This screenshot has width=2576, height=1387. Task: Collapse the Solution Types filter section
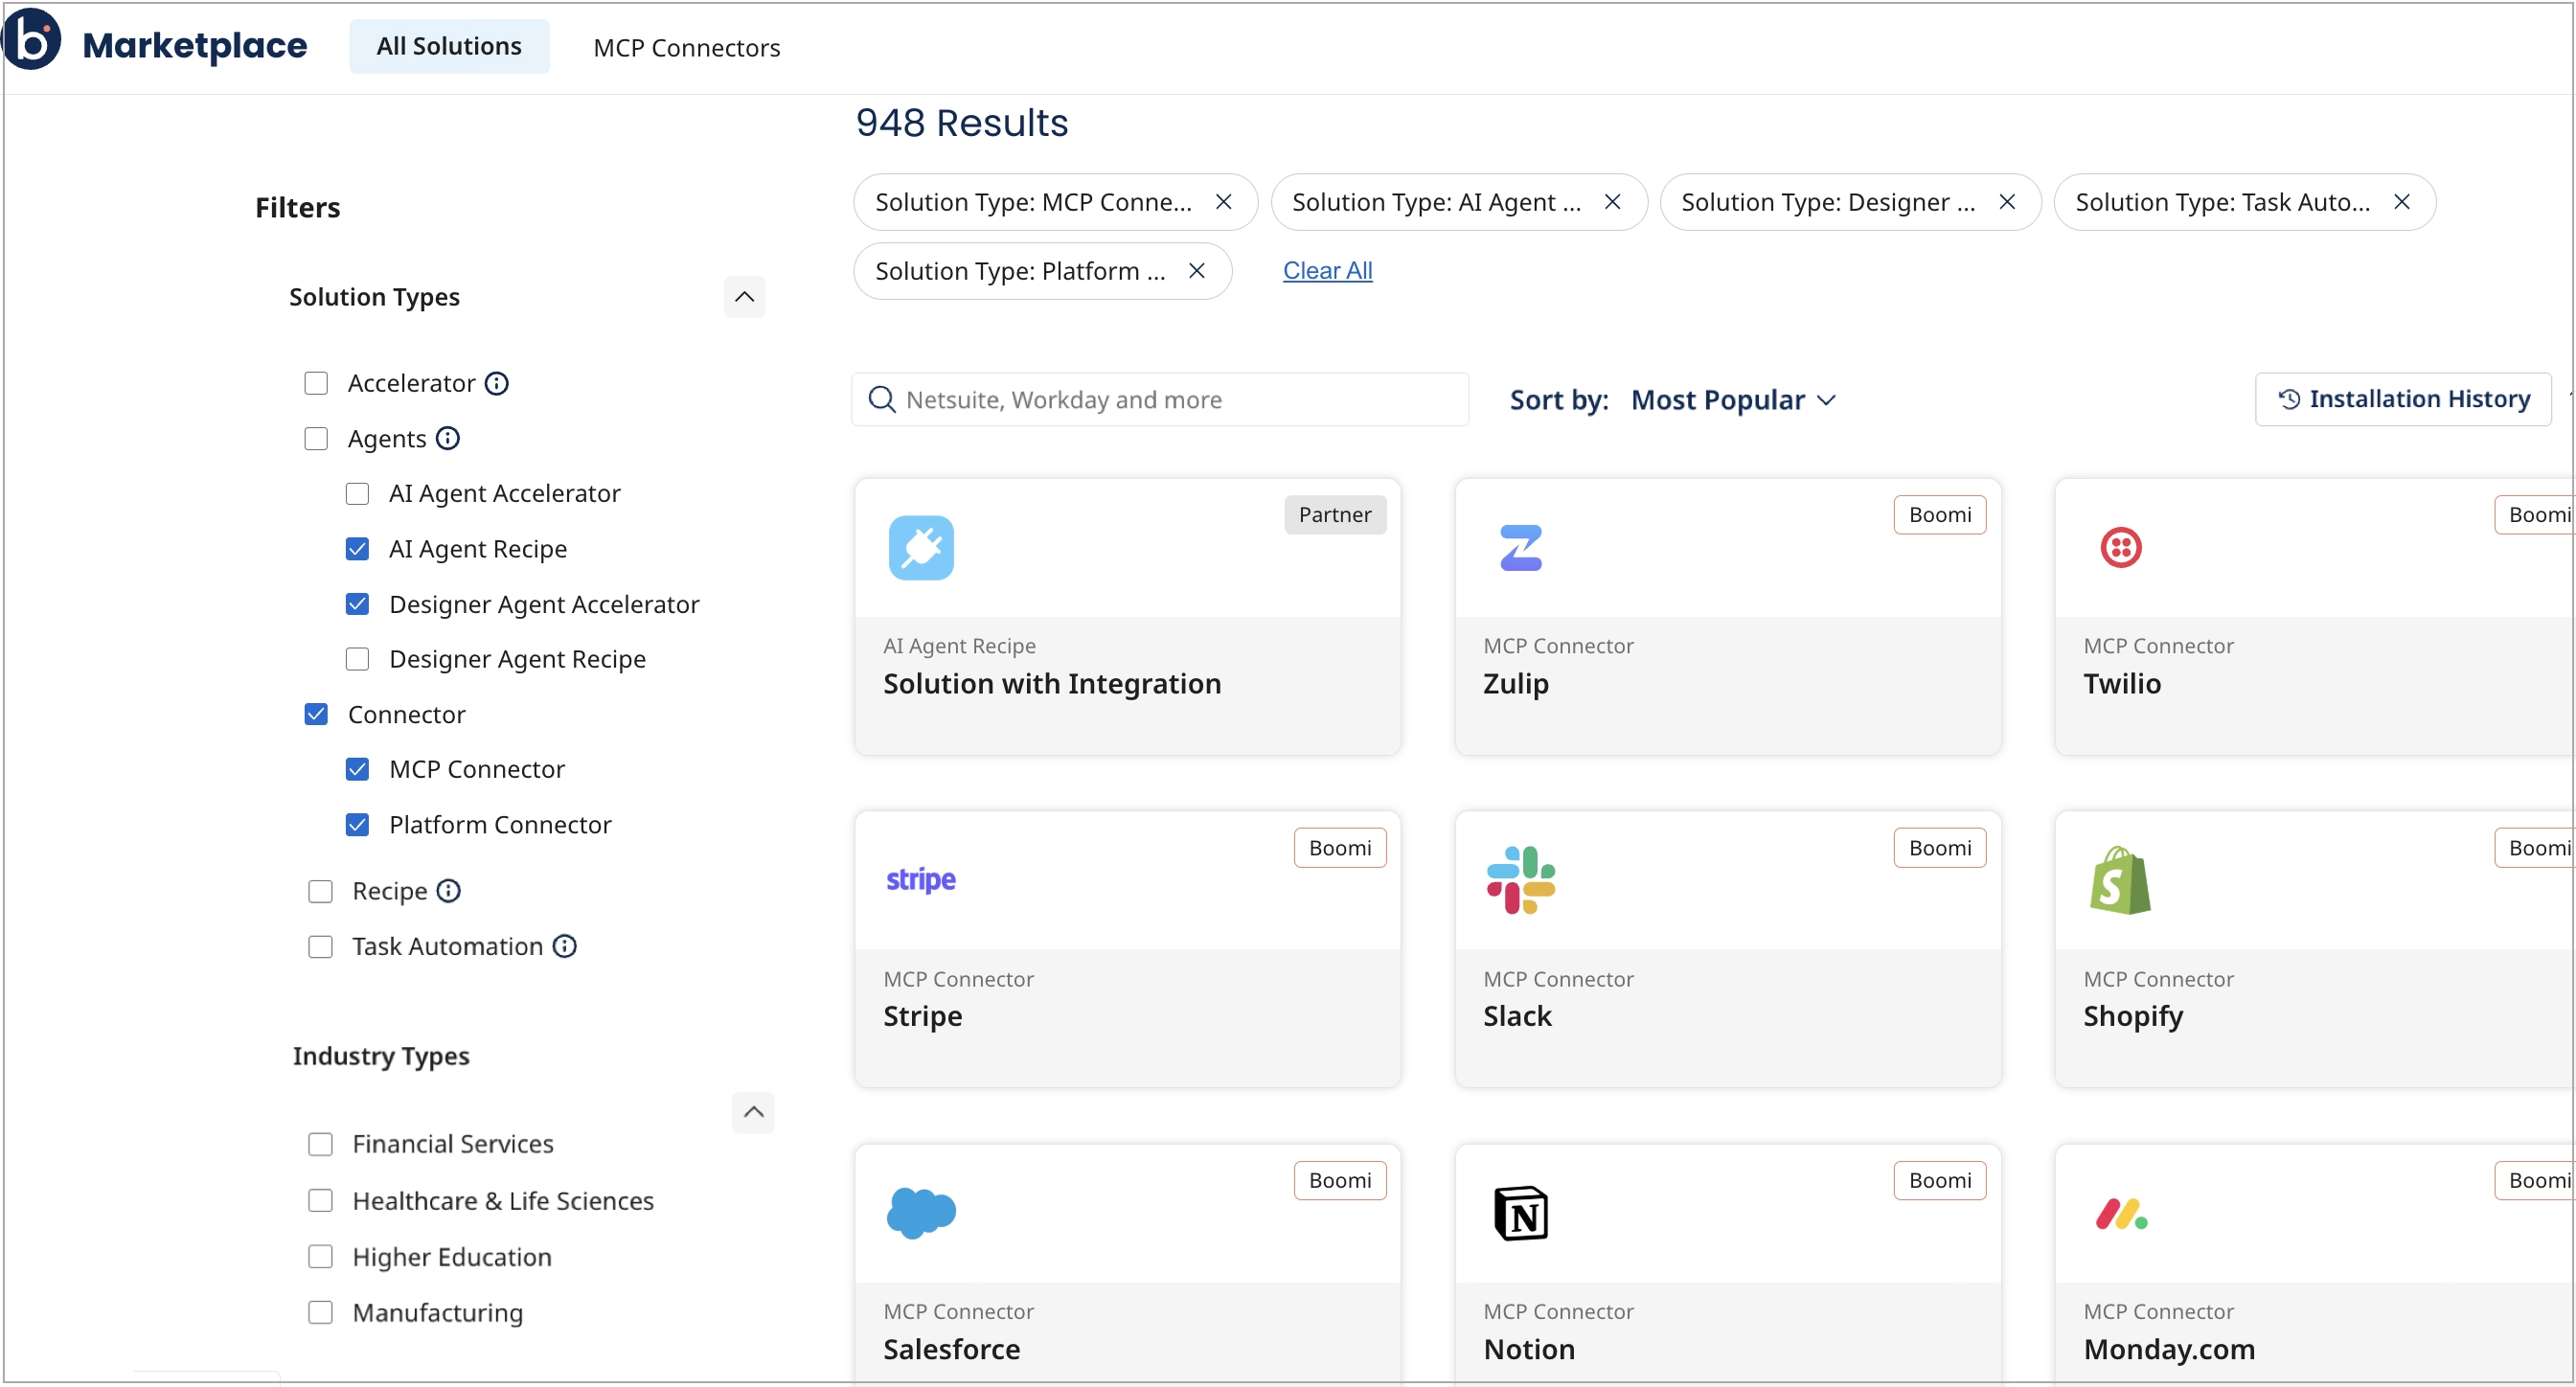coord(744,297)
